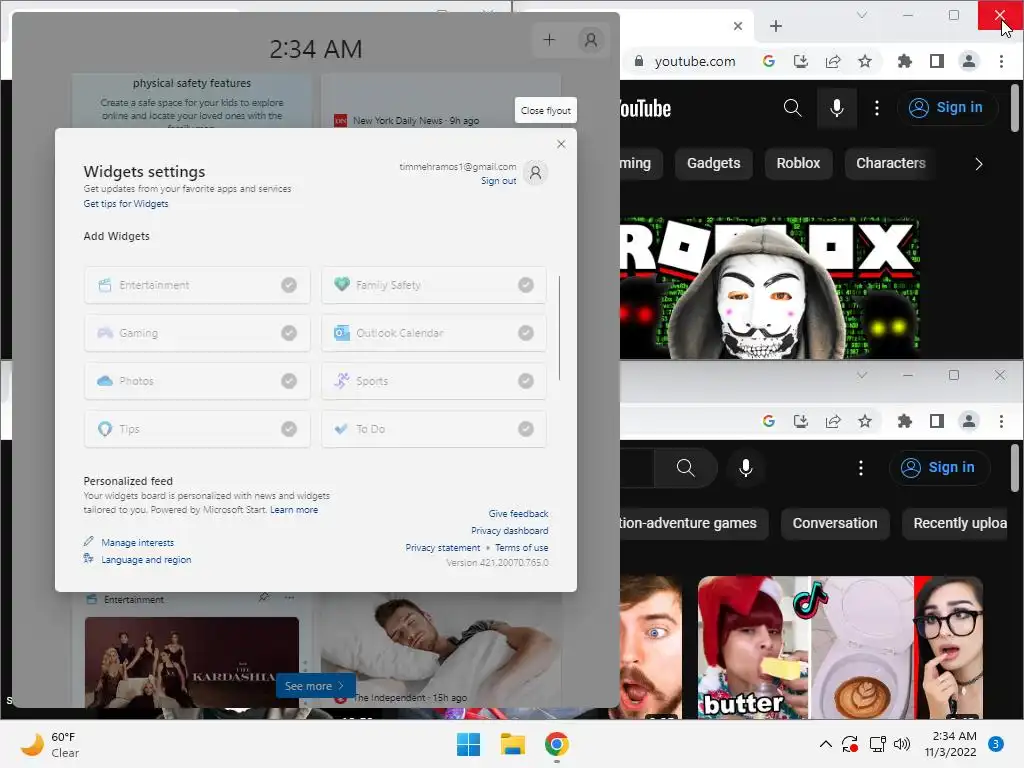Open Manage interests link
This screenshot has height=768, width=1024.
pos(137,543)
